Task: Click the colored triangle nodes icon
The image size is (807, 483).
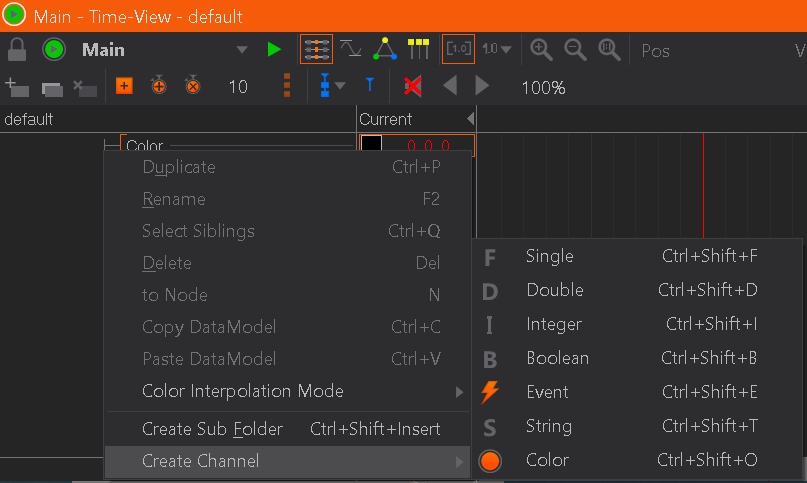Action: click(385, 49)
